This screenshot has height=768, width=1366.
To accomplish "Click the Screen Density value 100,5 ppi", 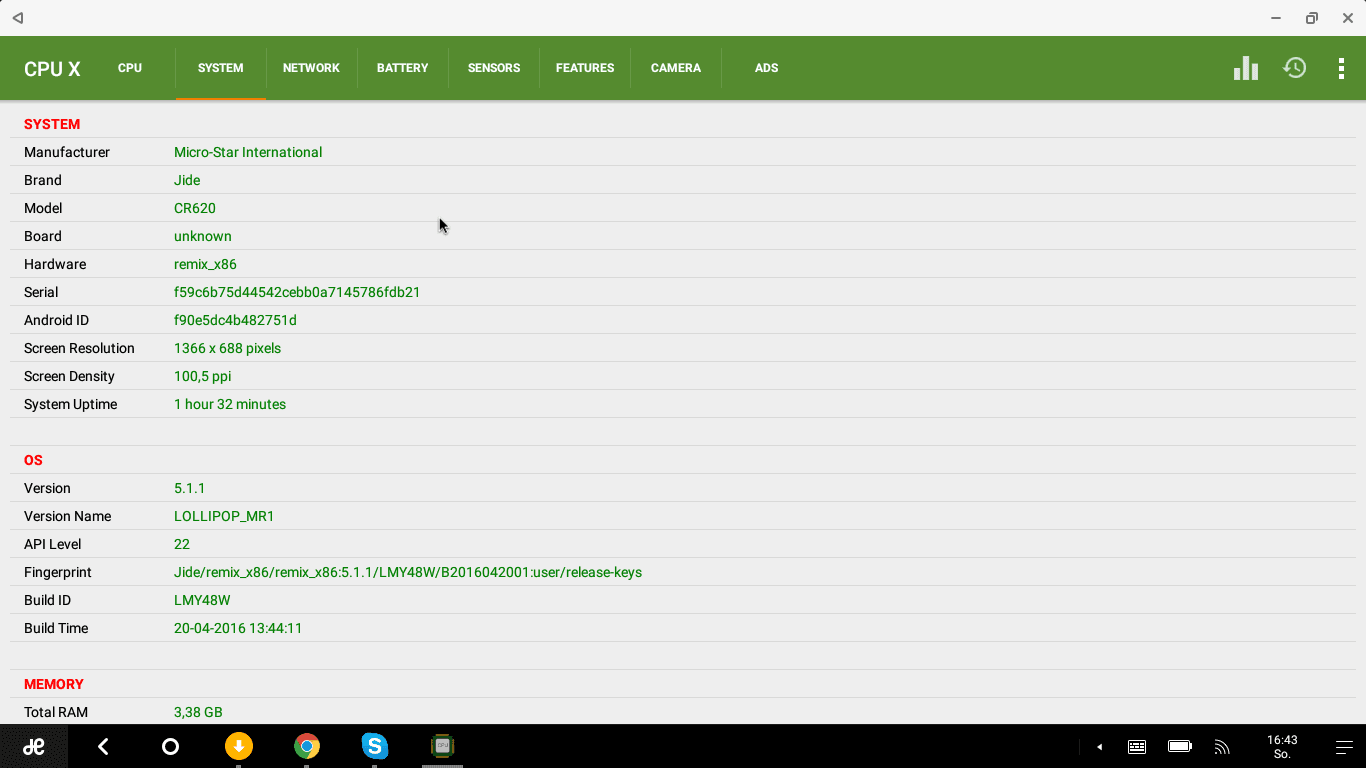I will [x=203, y=376].
